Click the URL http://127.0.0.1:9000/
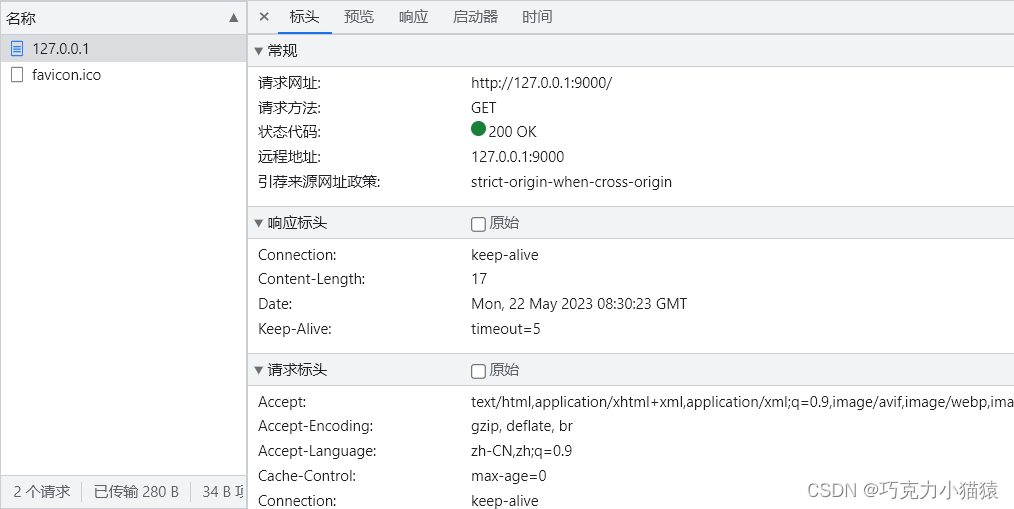 [x=541, y=83]
